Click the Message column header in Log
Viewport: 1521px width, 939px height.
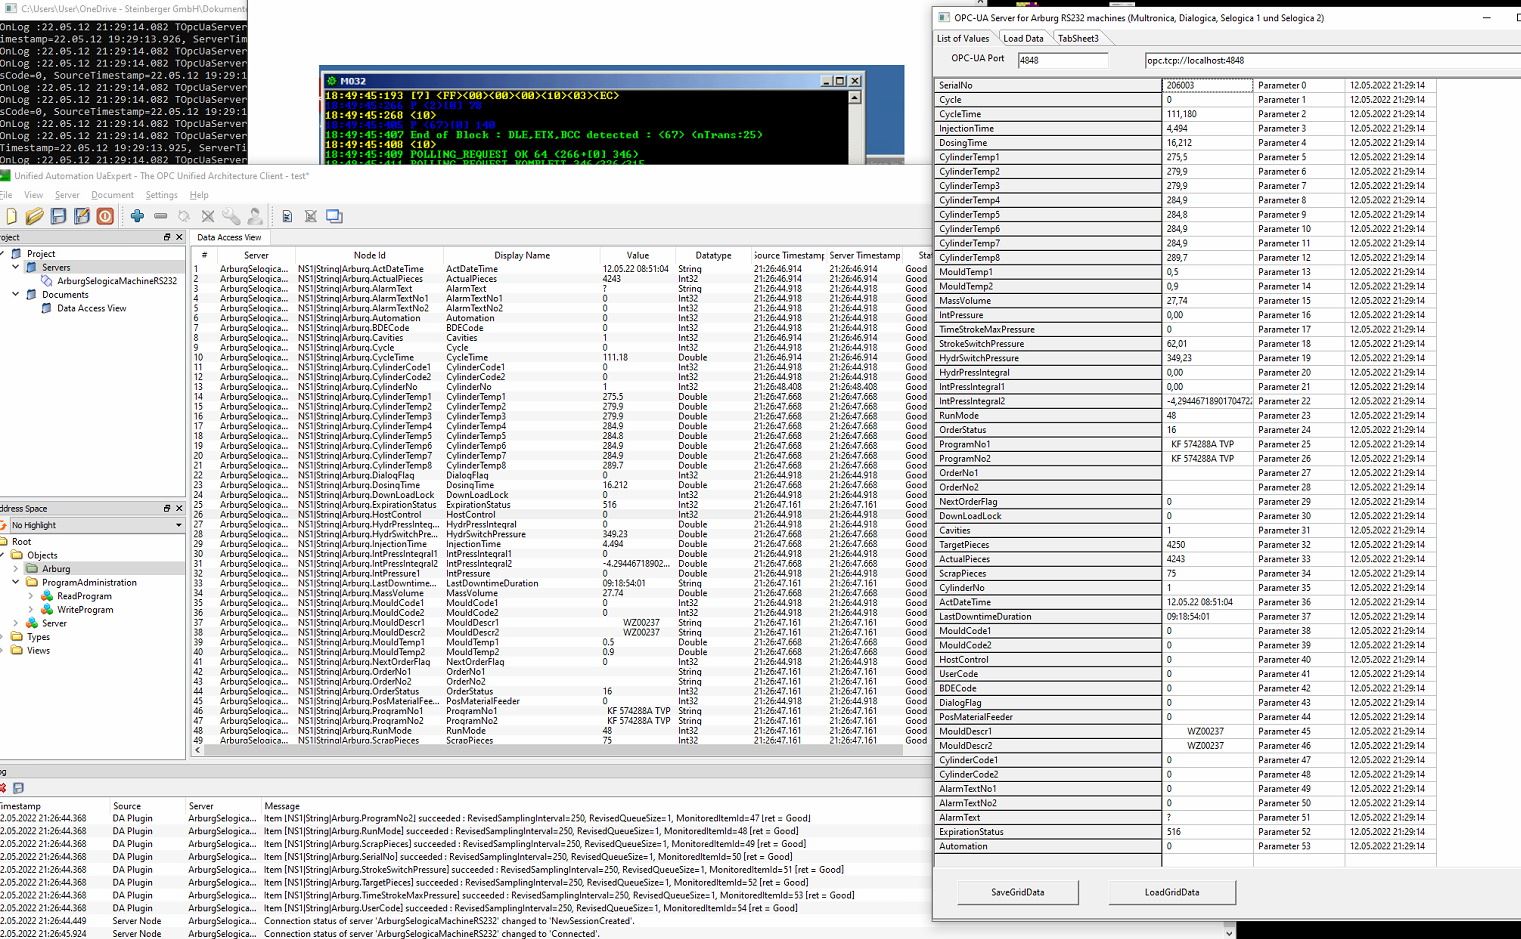tap(282, 806)
